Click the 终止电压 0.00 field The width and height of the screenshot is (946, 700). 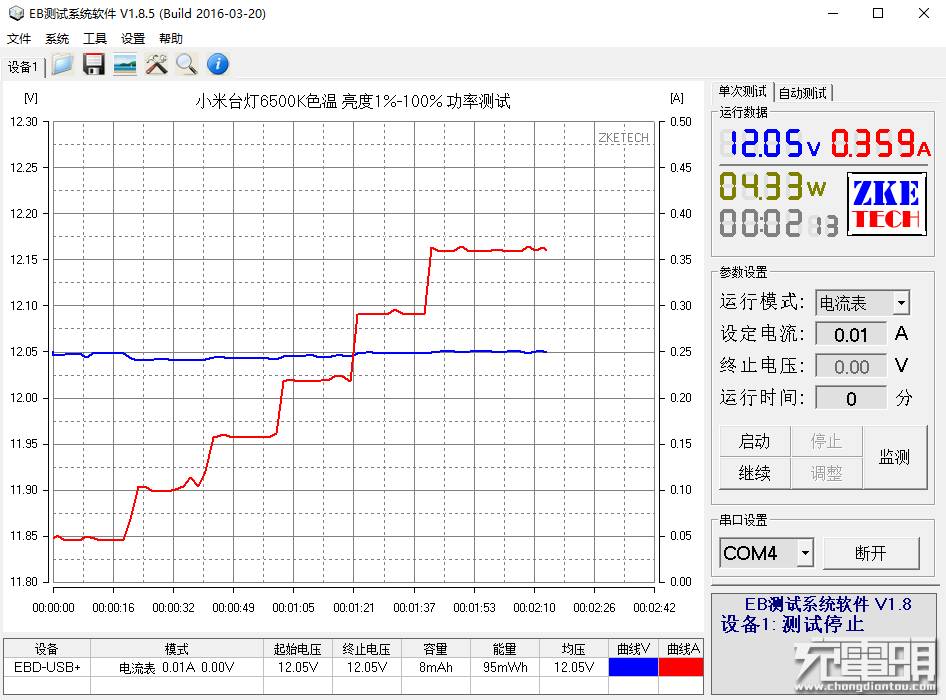[x=851, y=366]
